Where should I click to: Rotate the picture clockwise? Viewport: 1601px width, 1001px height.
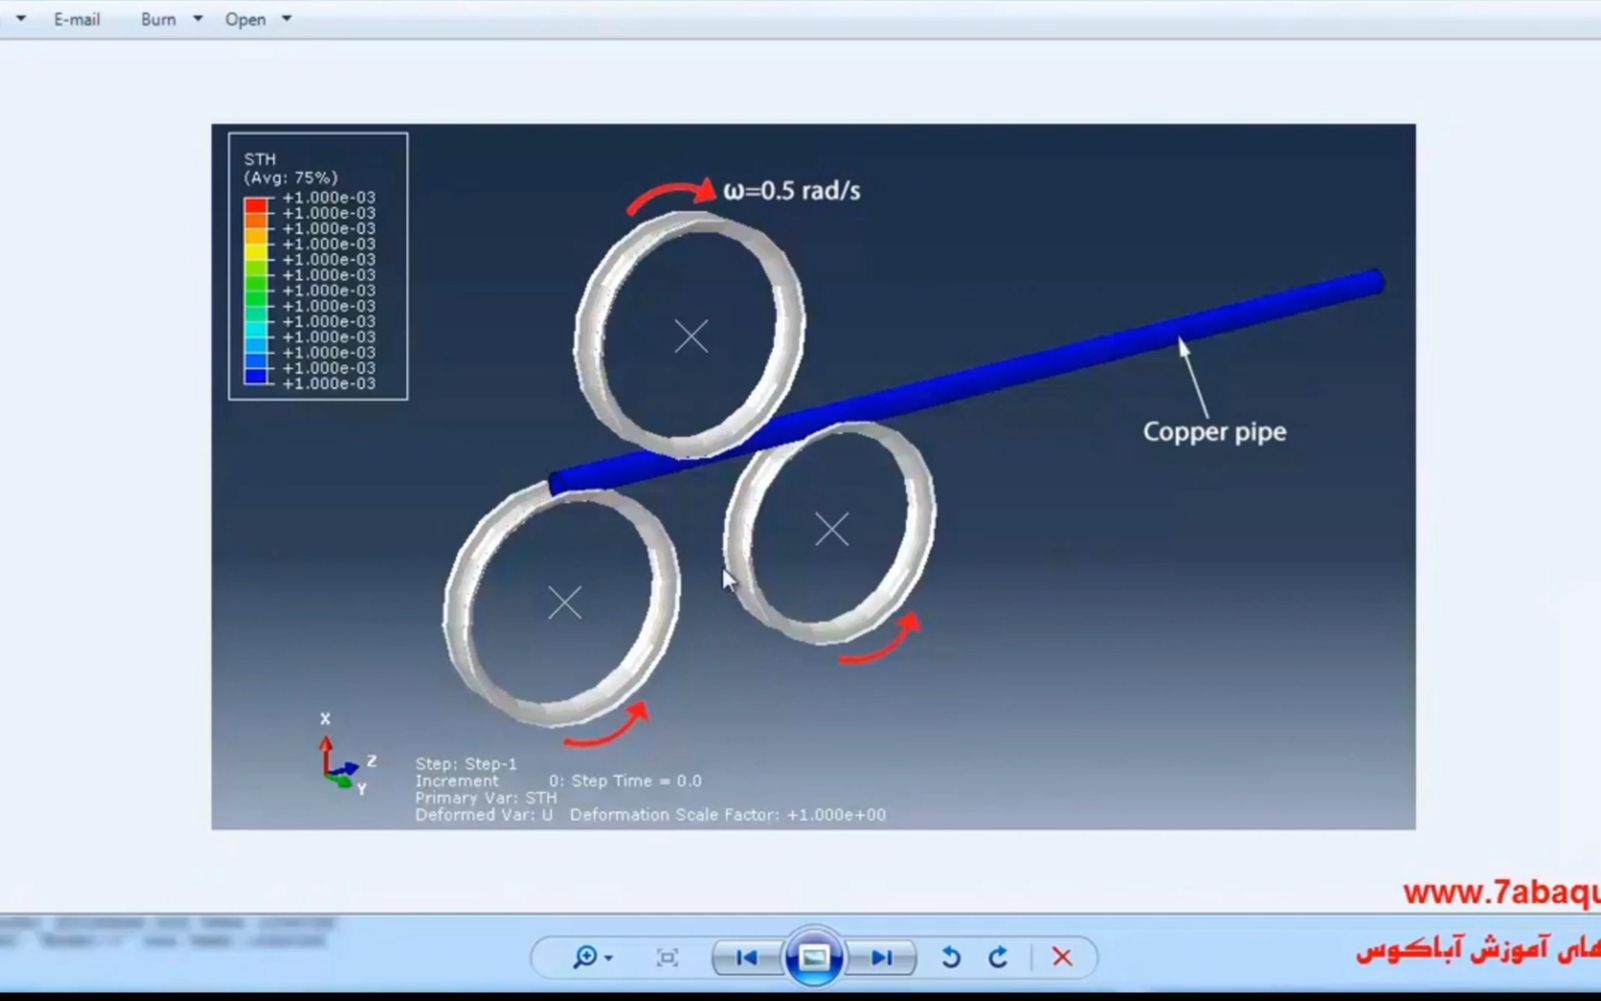point(998,957)
